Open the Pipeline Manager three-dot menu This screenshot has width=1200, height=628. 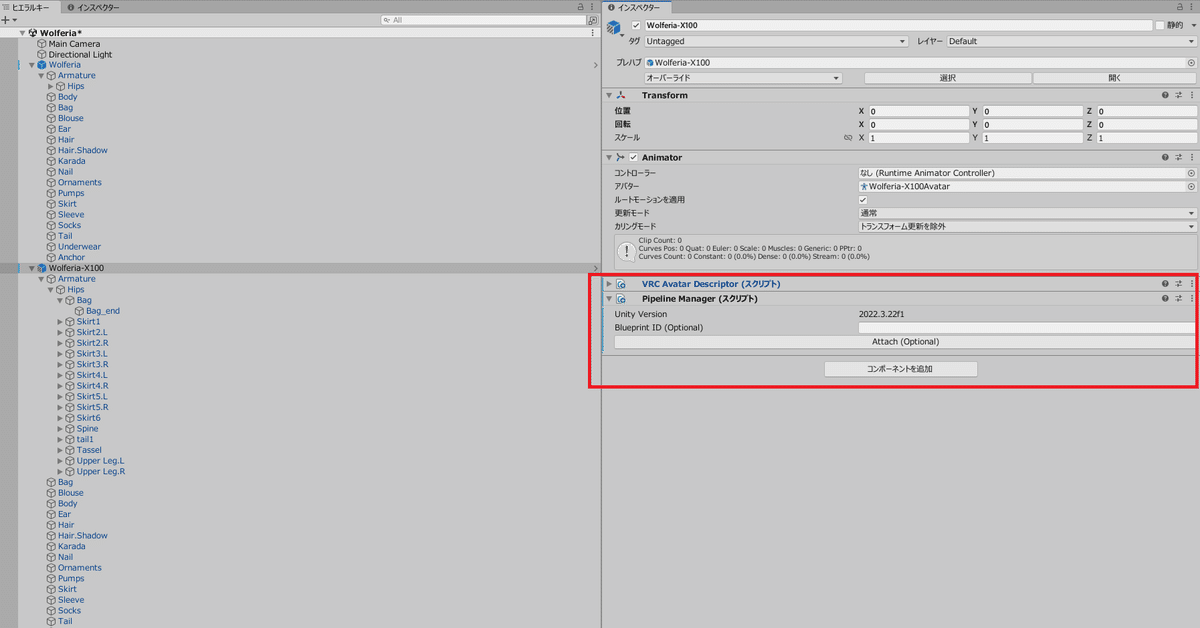[1191, 298]
